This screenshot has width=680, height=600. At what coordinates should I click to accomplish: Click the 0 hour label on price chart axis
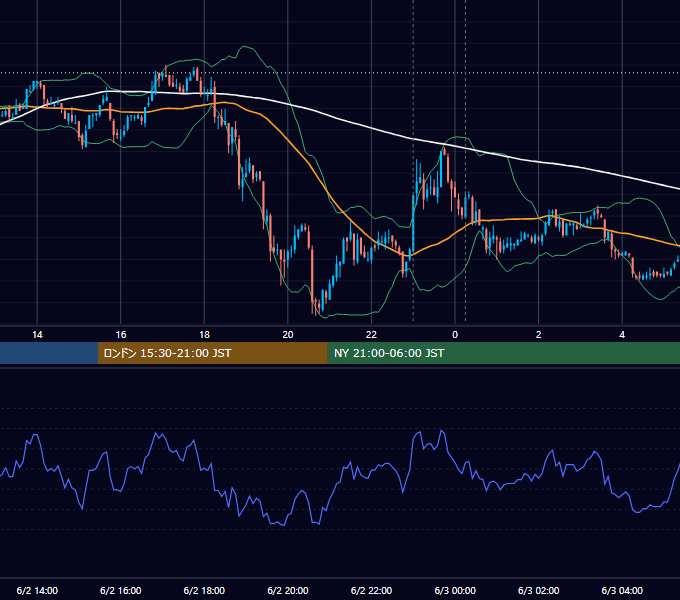point(455,335)
